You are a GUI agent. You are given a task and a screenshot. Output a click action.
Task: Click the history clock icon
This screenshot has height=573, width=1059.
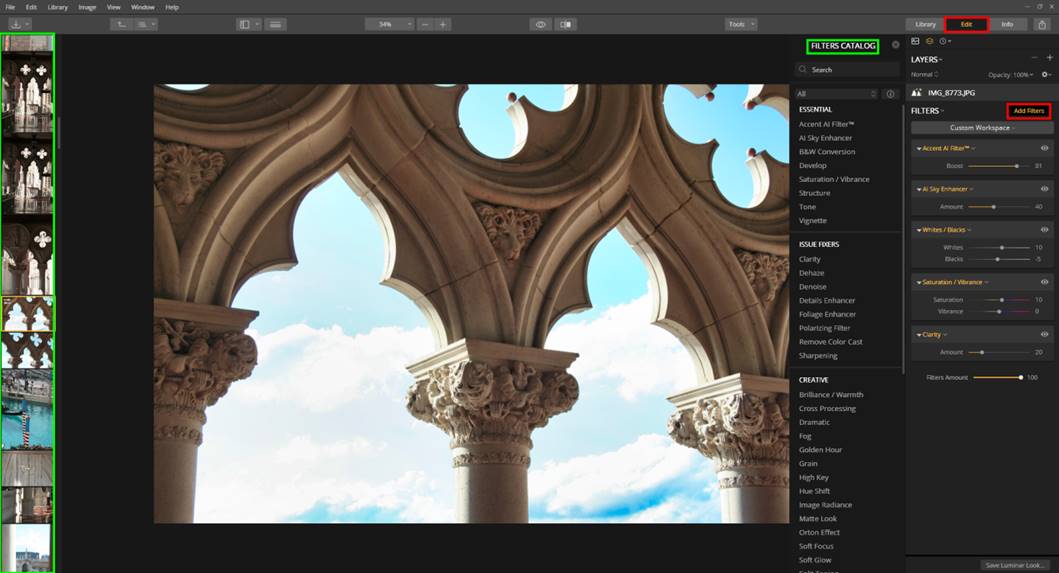944,41
